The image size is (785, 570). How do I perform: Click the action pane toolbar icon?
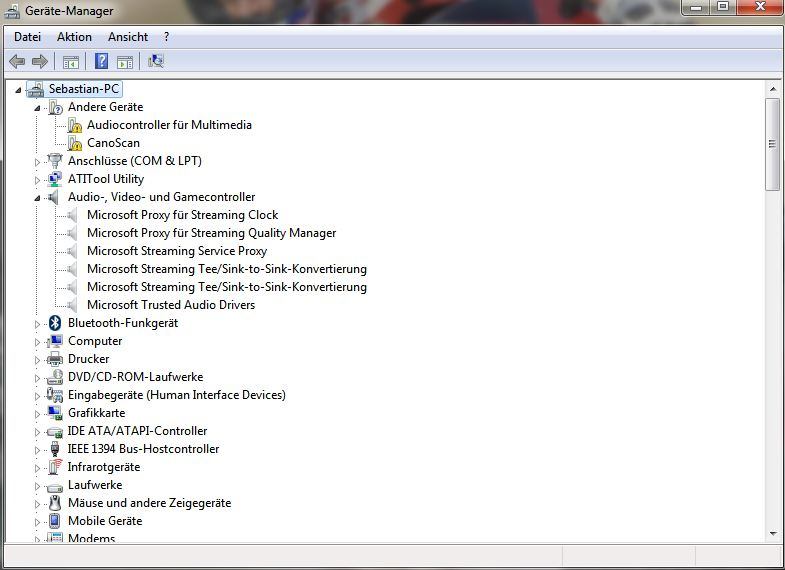125,62
